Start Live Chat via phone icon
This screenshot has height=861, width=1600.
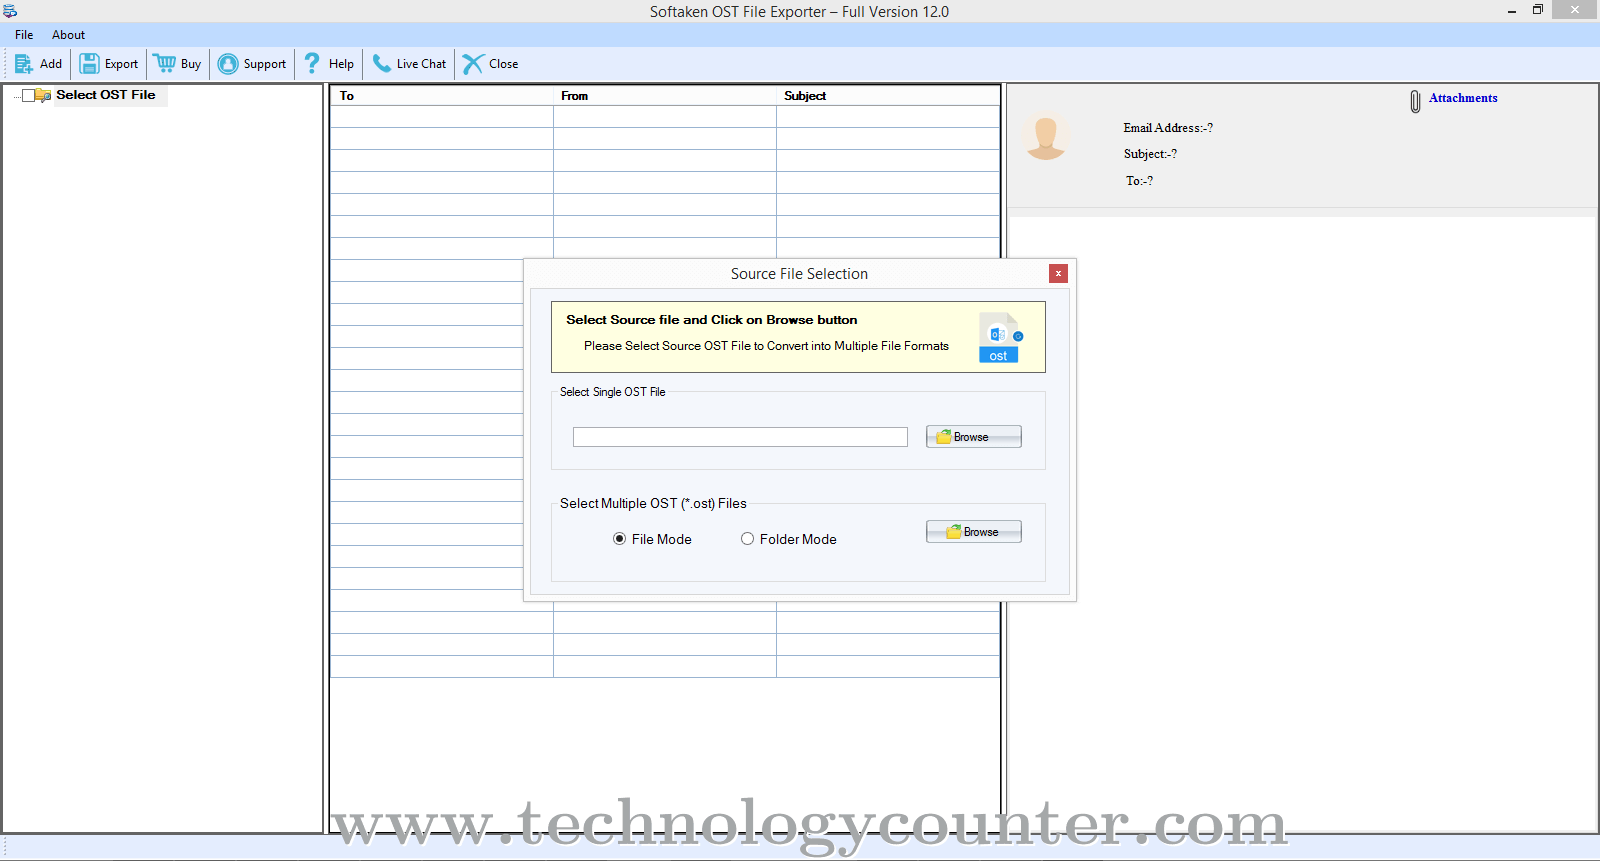tap(382, 64)
